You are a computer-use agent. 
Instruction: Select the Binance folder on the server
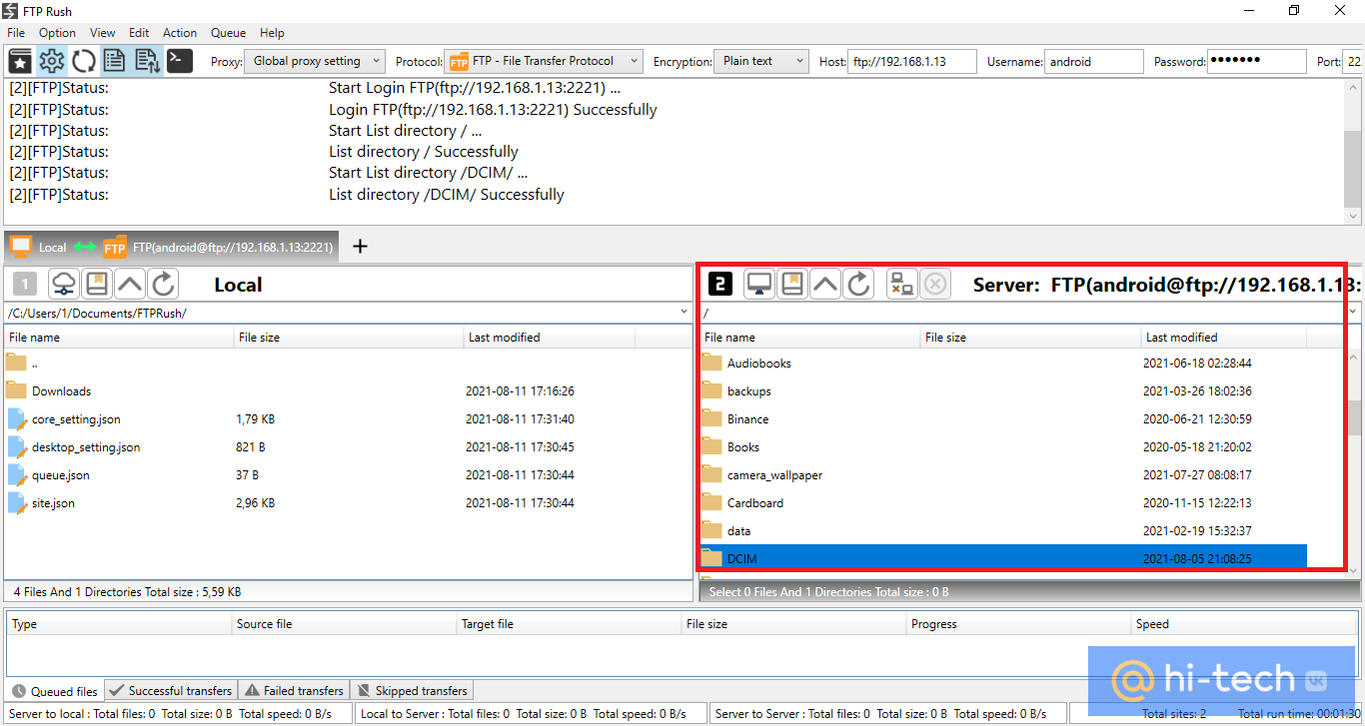(x=748, y=419)
